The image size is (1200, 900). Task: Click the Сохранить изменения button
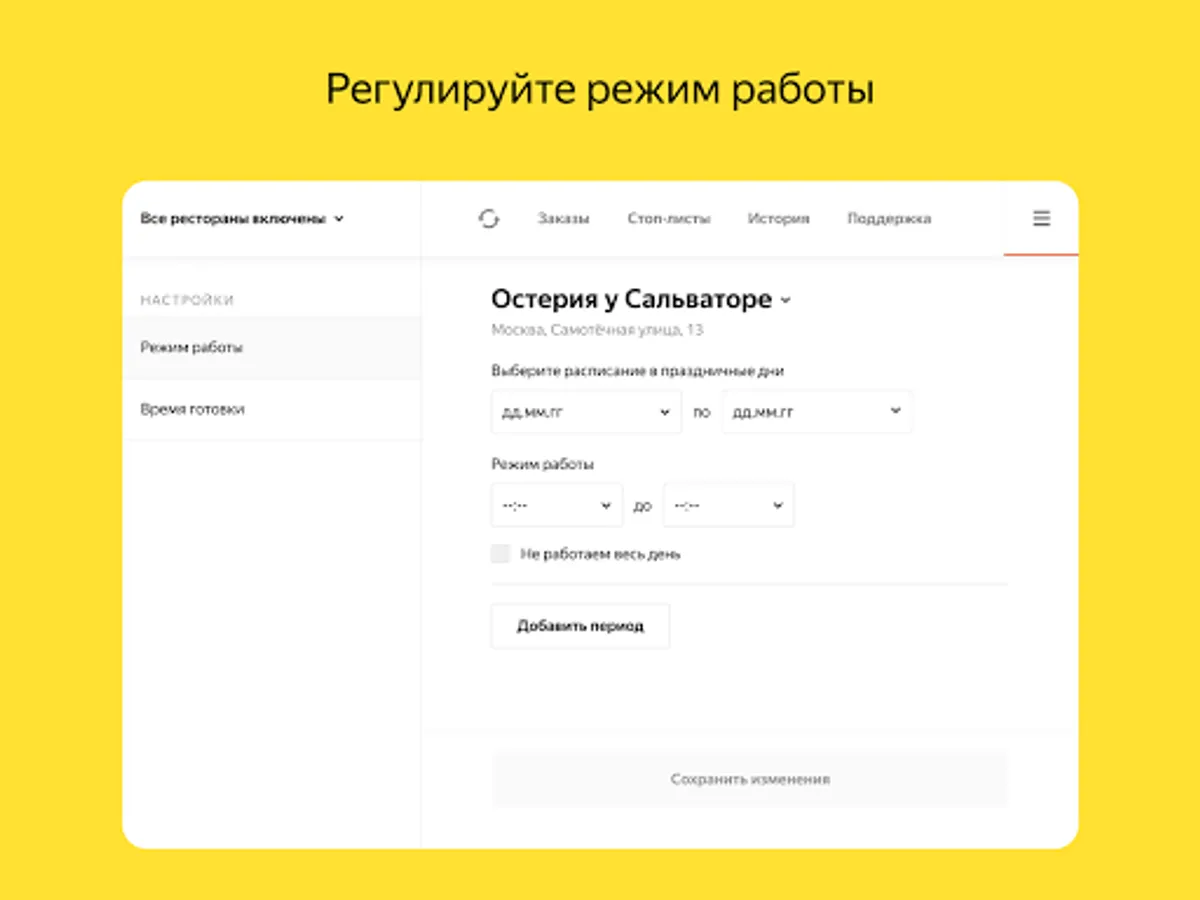pos(749,779)
